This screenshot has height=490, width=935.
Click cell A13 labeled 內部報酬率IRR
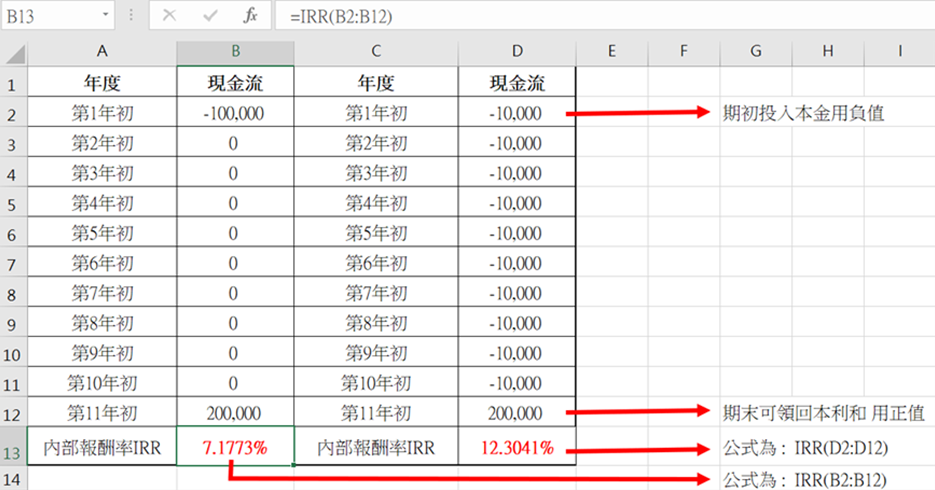102,446
